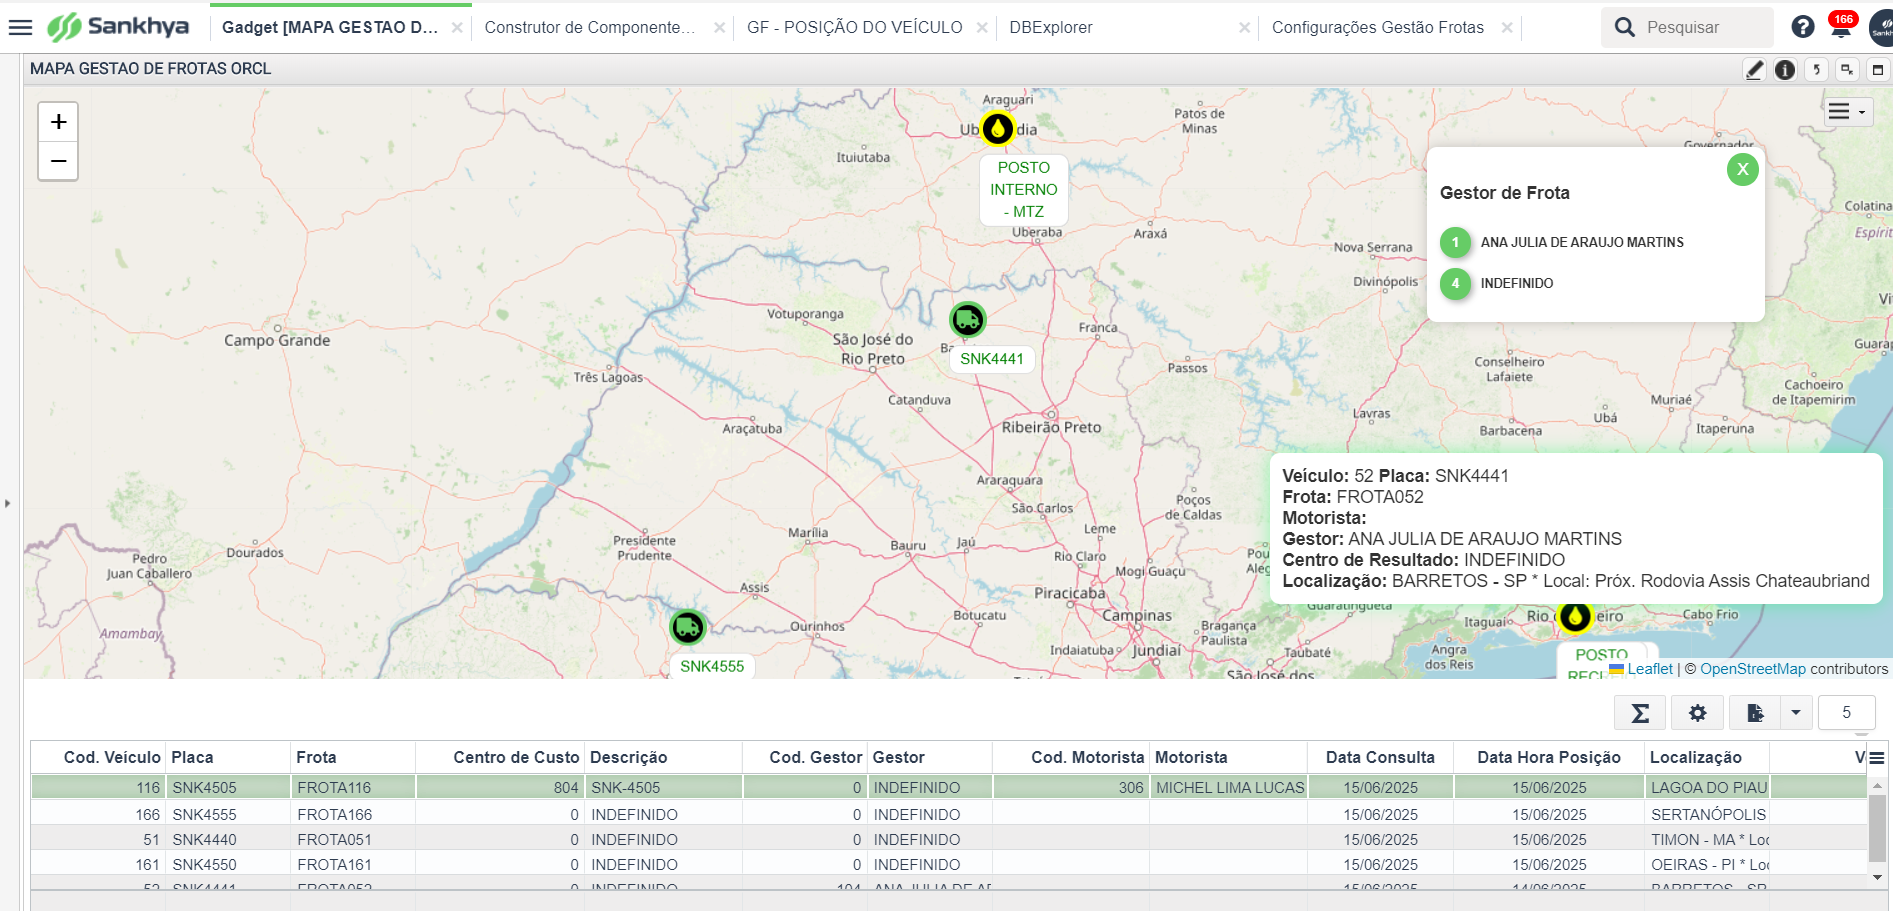
Task: Show gadget information icon
Action: coord(1785,70)
